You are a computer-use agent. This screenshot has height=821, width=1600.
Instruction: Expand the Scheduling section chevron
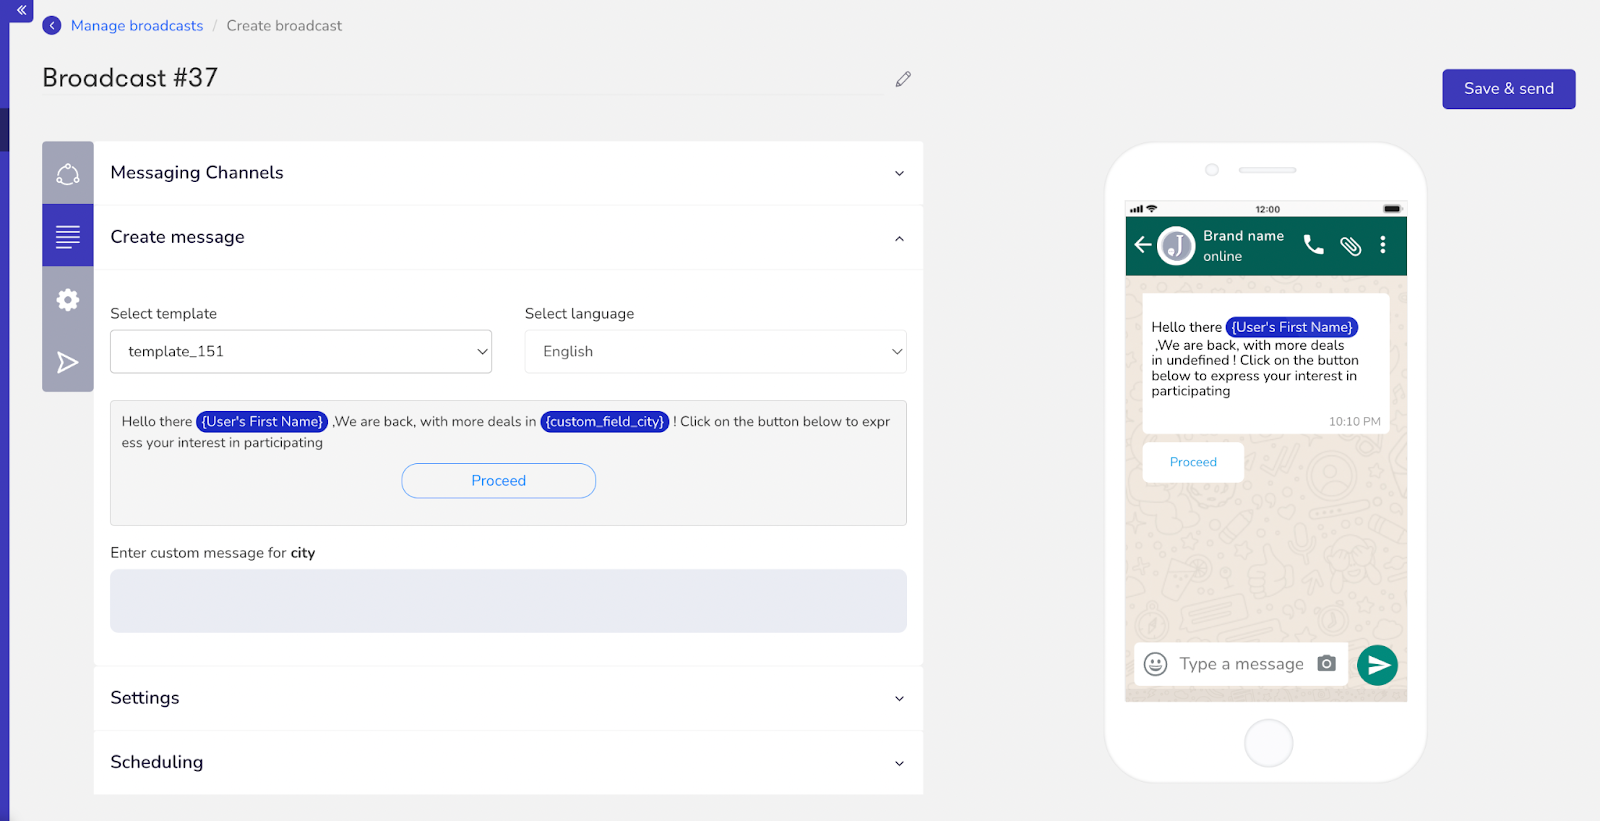[x=899, y=763]
